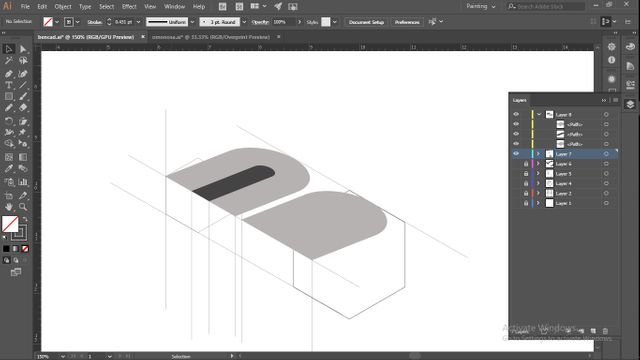Screen dimensions: 640x360
Task: Click the Search Adobe Stock field
Action: click(546, 6)
